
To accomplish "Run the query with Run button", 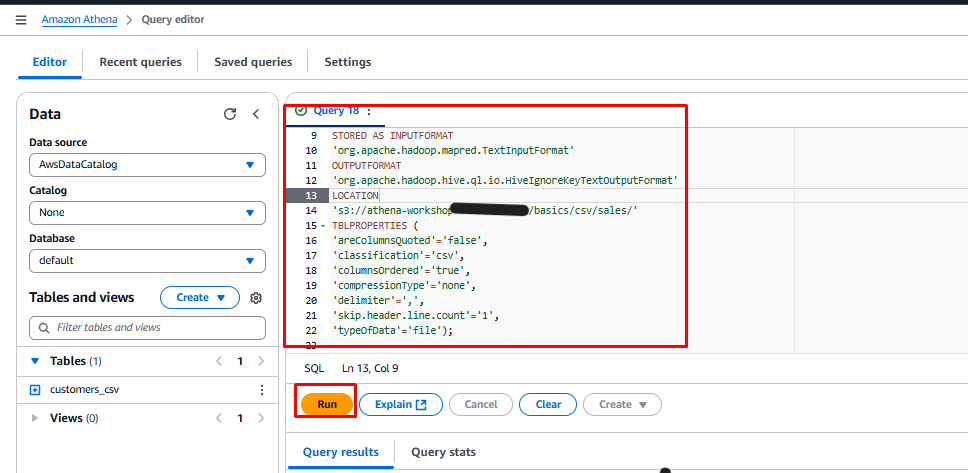I will pyautogui.click(x=327, y=404).
